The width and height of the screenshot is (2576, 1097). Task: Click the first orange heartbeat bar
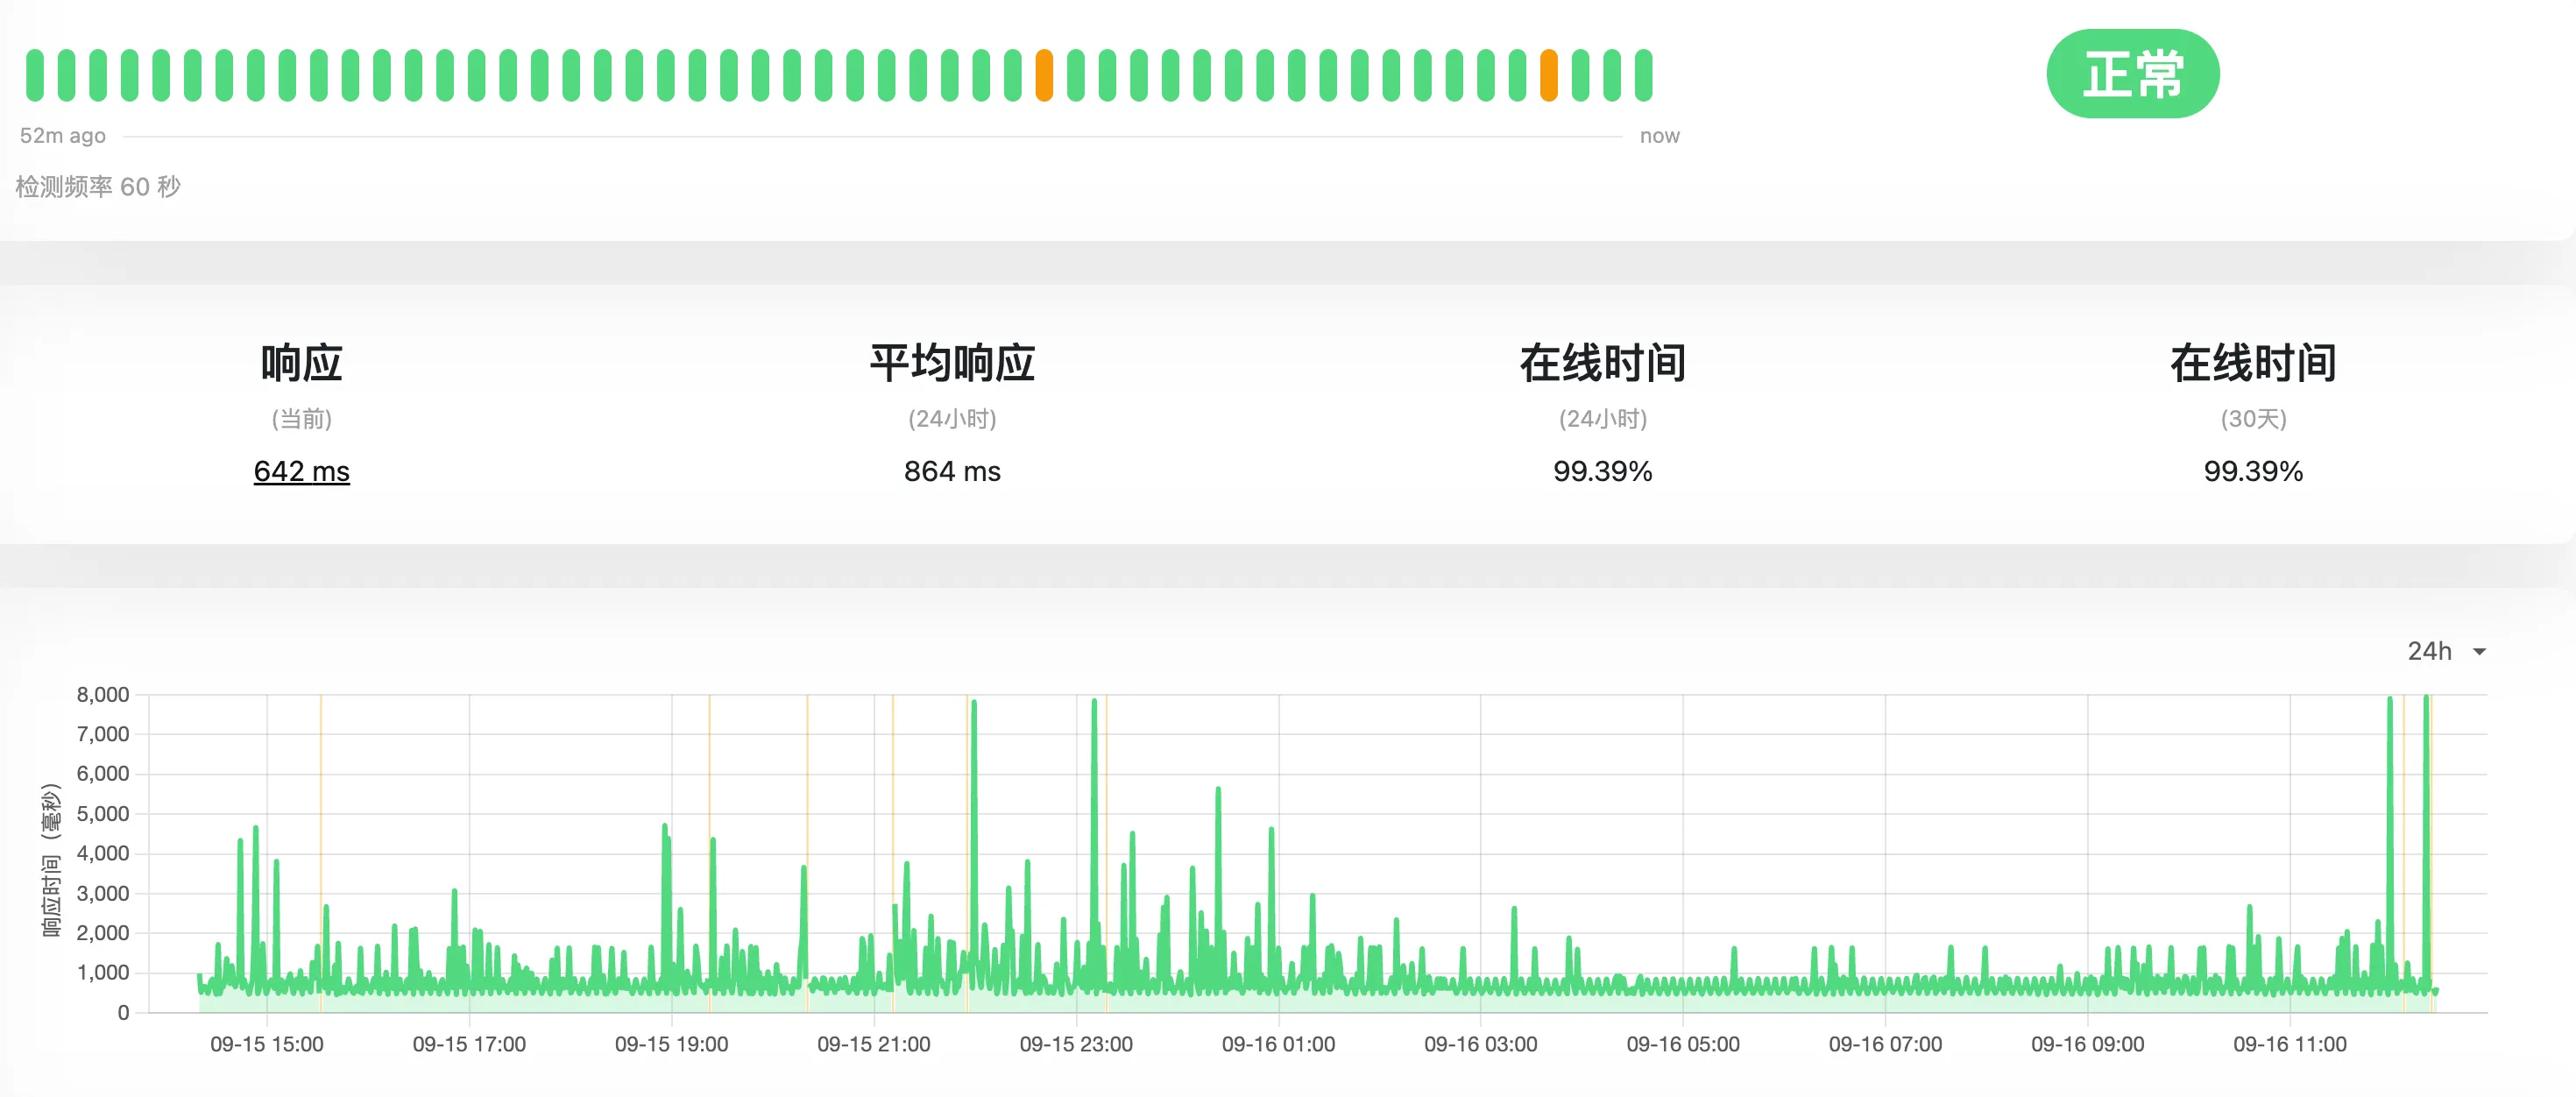(1044, 75)
